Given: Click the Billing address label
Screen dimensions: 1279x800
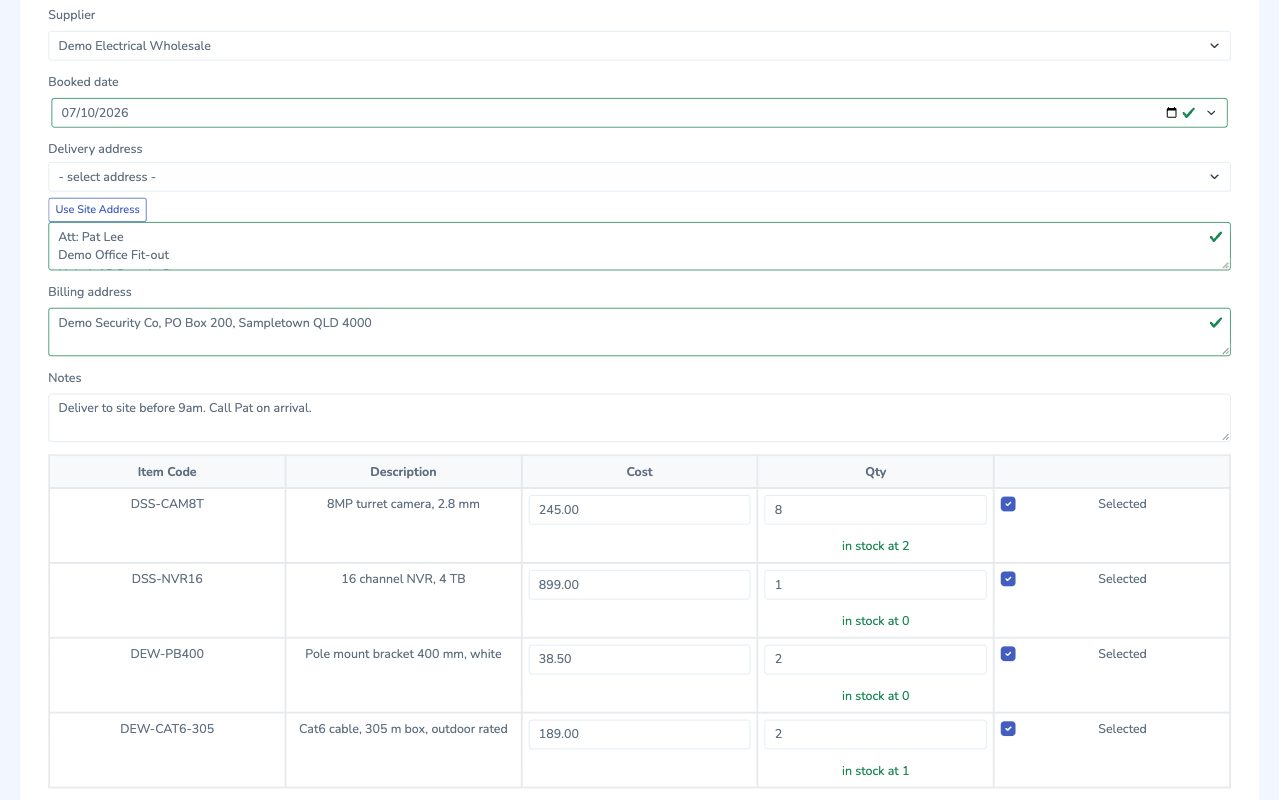Looking at the screenshot, I should [90, 292].
